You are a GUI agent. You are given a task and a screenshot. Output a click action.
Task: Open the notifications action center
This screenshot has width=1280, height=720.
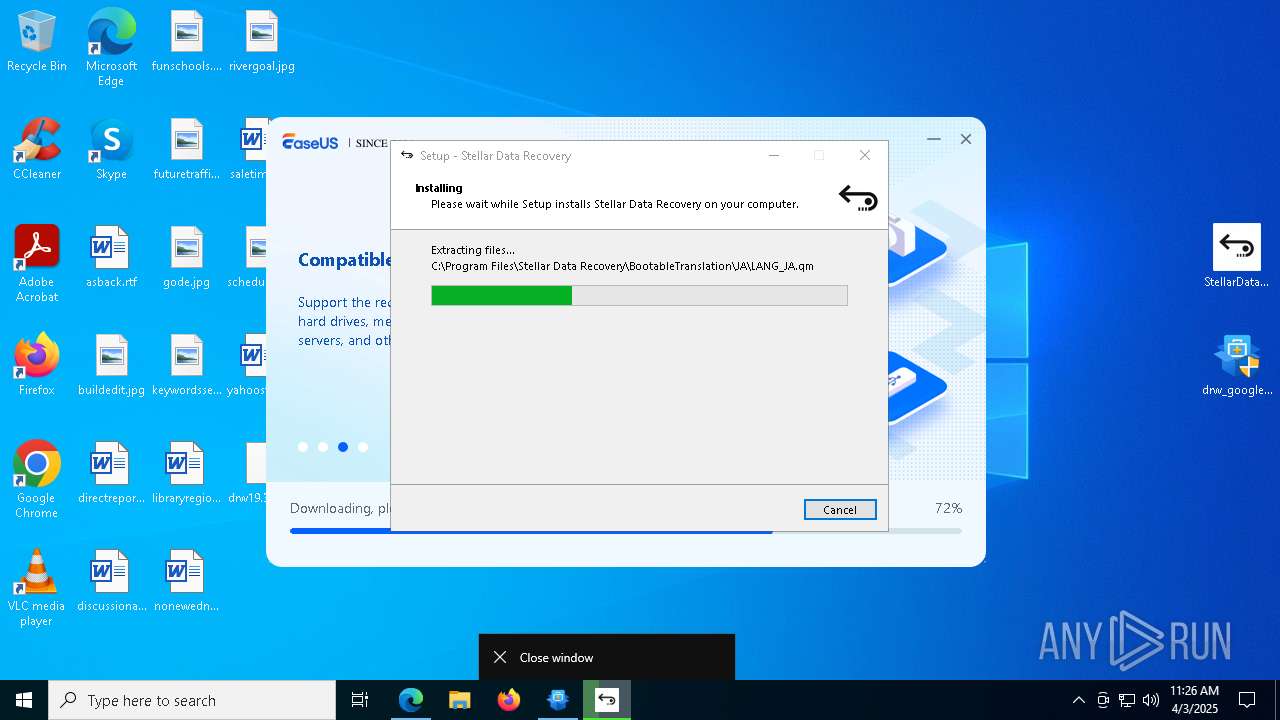[x=1247, y=700]
